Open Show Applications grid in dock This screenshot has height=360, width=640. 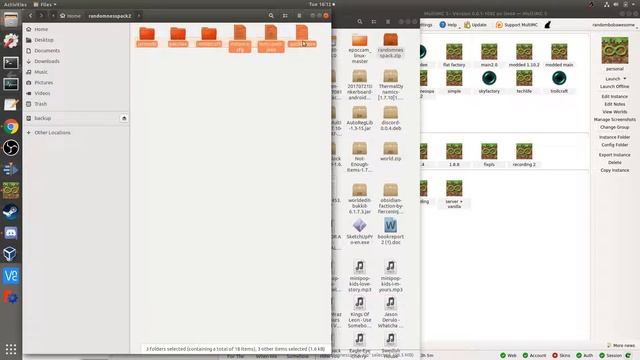click(x=11, y=349)
